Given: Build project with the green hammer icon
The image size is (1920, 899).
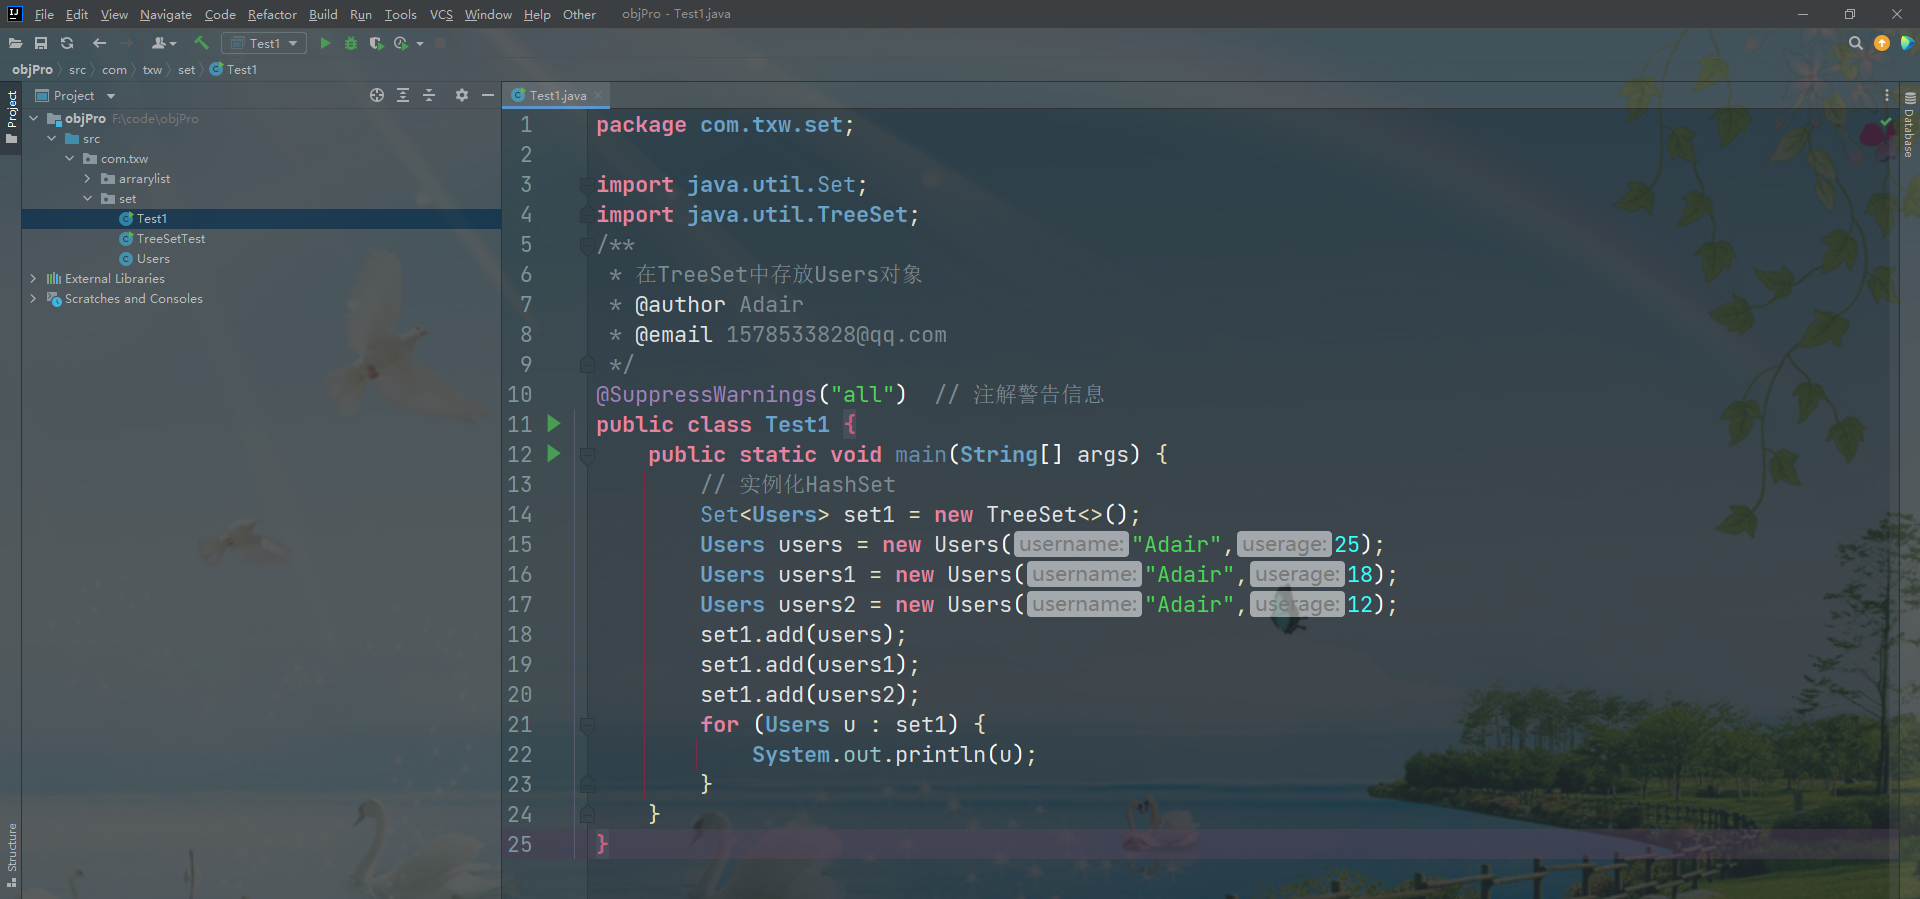Looking at the screenshot, I should click(201, 43).
